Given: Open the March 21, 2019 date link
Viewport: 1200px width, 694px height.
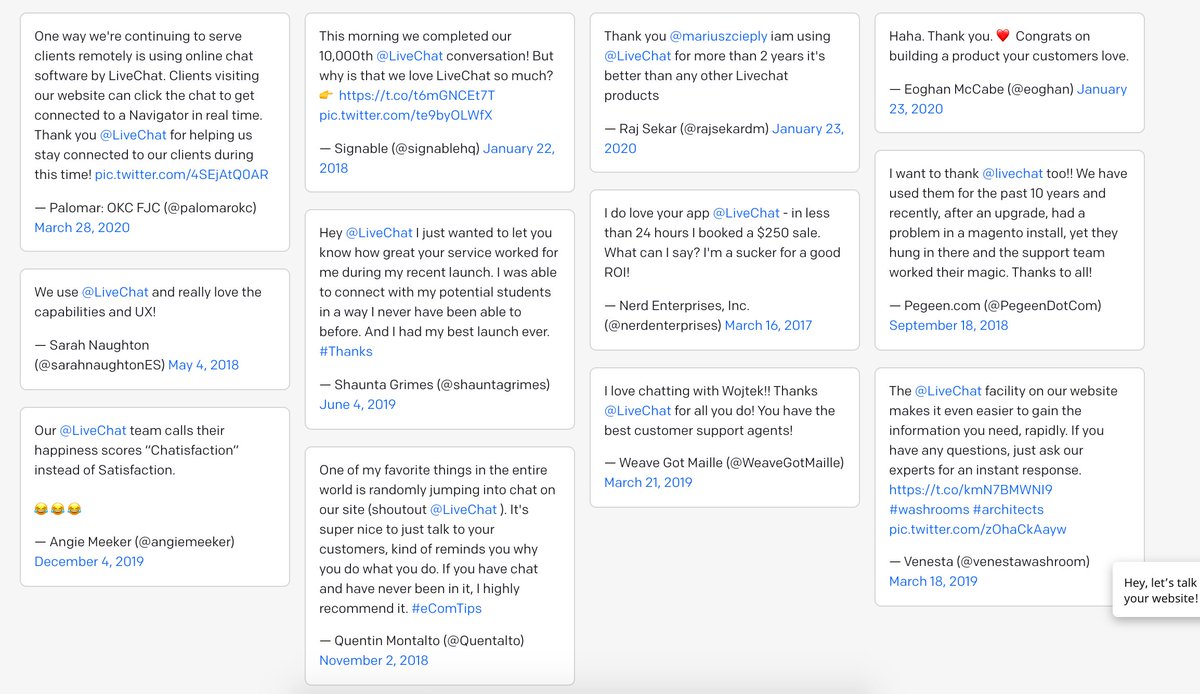Looking at the screenshot, I should click(x=648, y=482).
